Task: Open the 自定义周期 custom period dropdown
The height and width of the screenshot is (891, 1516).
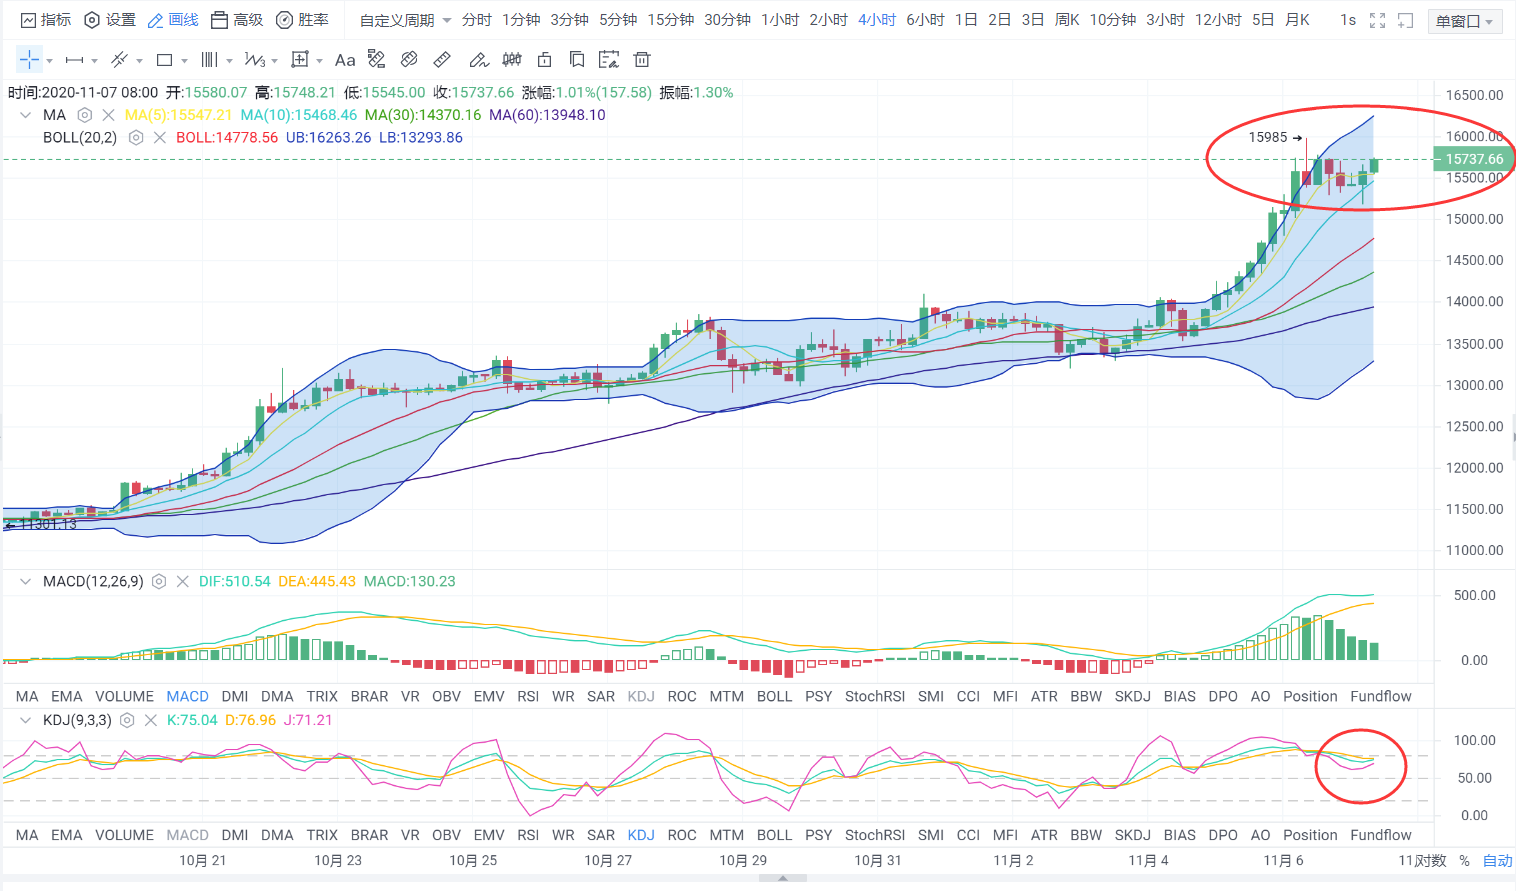Action: pyautogui.click(x=405, y=20)
